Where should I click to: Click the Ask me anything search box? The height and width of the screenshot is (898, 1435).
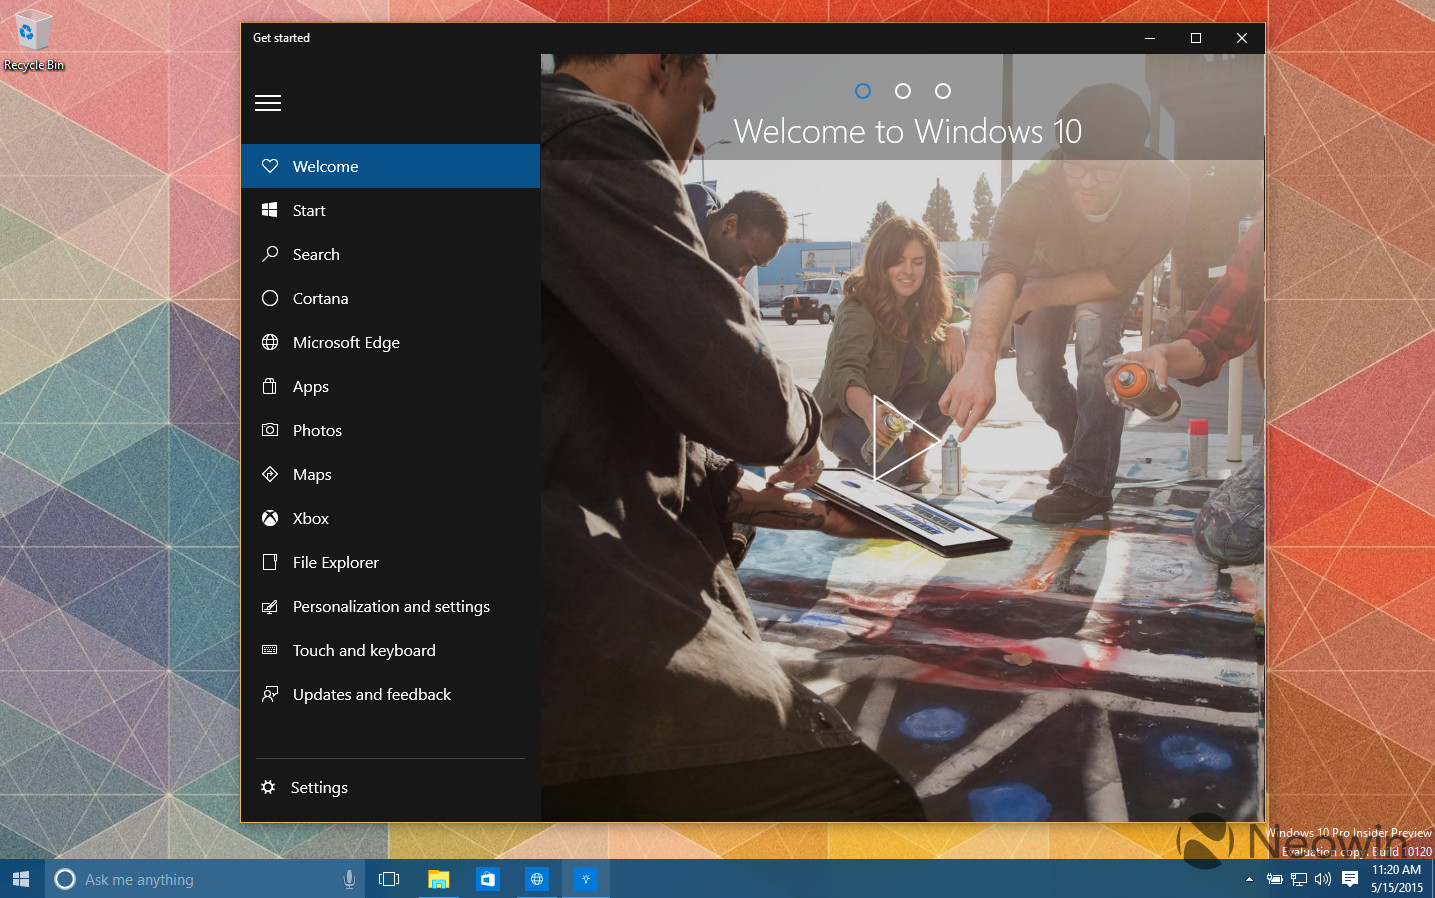[x=205, y=879]
